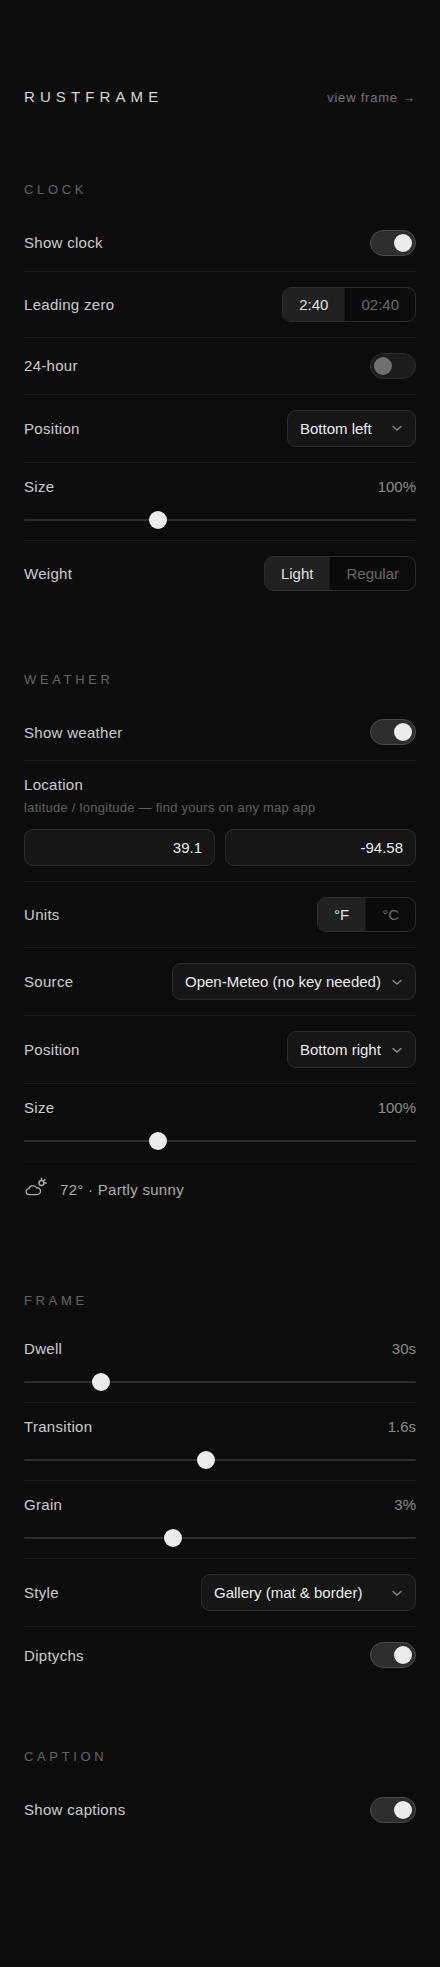
Task: Click the latitude / longitude hint text
Action: coord(170,808)
